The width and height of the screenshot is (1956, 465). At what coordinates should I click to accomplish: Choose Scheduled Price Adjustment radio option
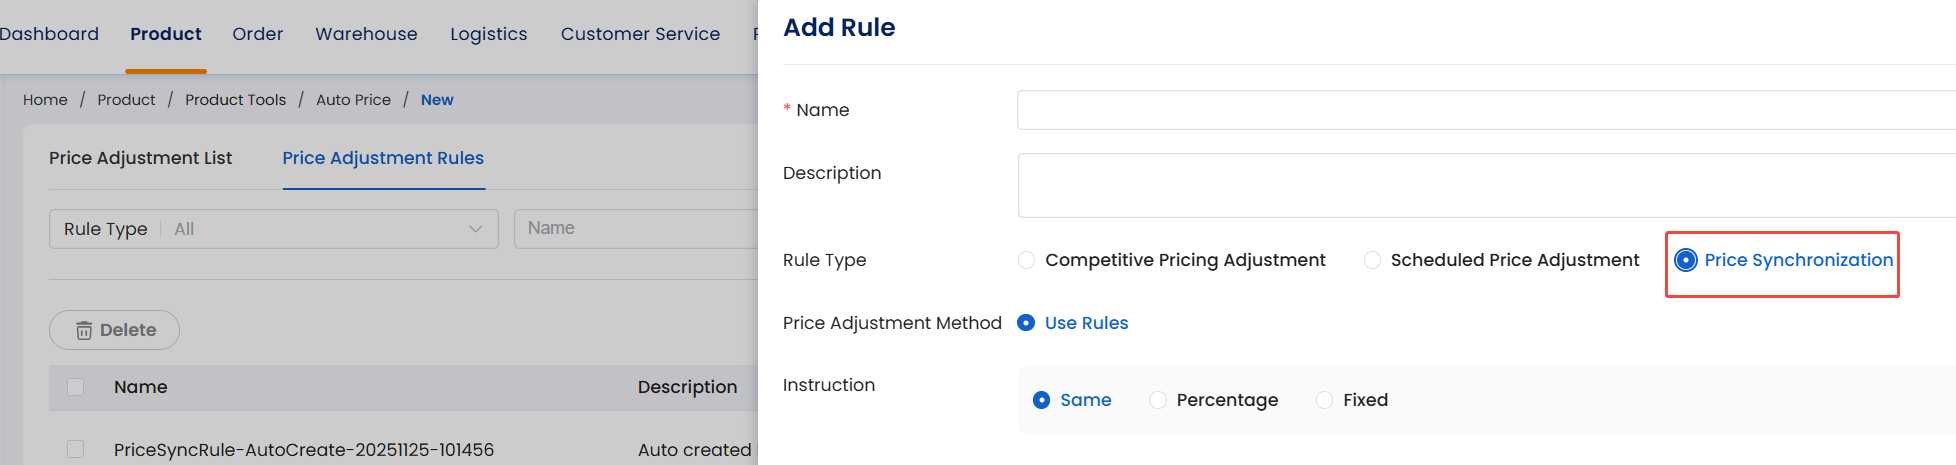click(x=1373, y=260)
